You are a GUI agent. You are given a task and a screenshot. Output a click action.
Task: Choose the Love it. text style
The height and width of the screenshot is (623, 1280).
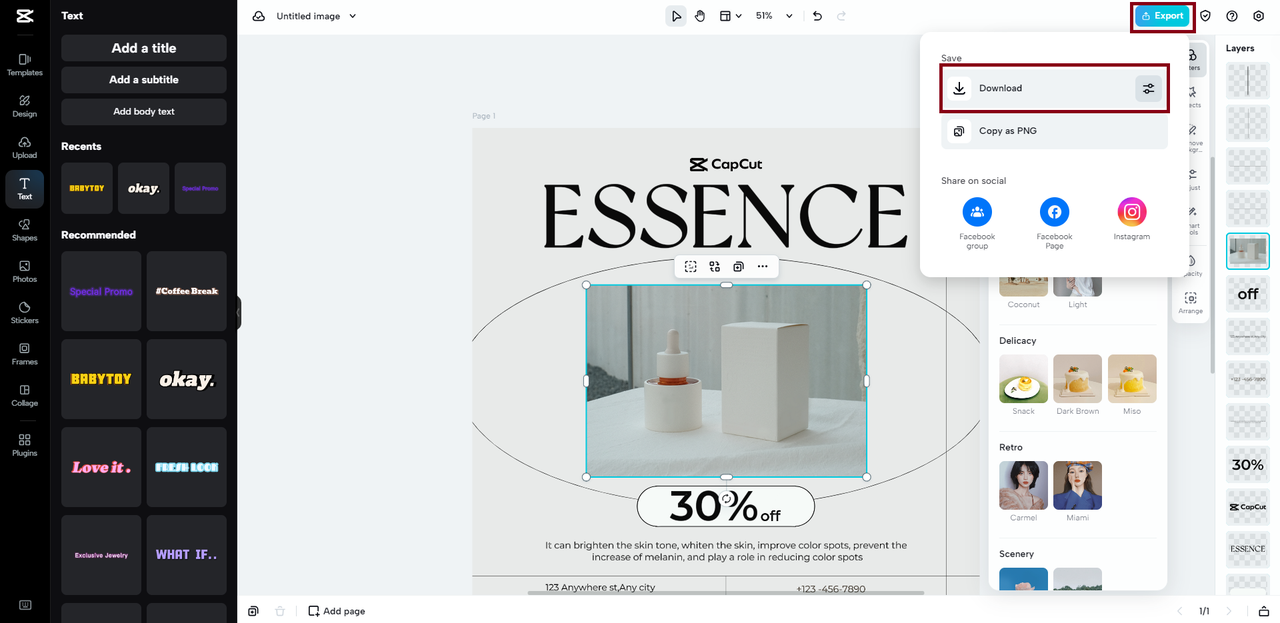101,467
